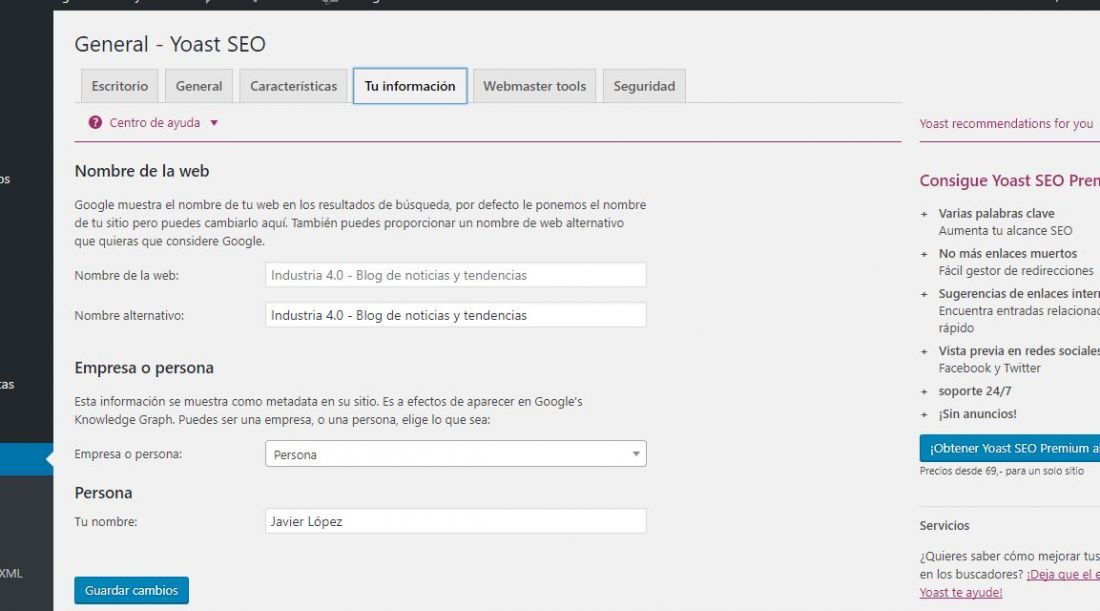Image resolution: width=1100 pixels, height=611 pixels.
Task: Click the Nombre alternativo input field
Action: tap(455, 315)
